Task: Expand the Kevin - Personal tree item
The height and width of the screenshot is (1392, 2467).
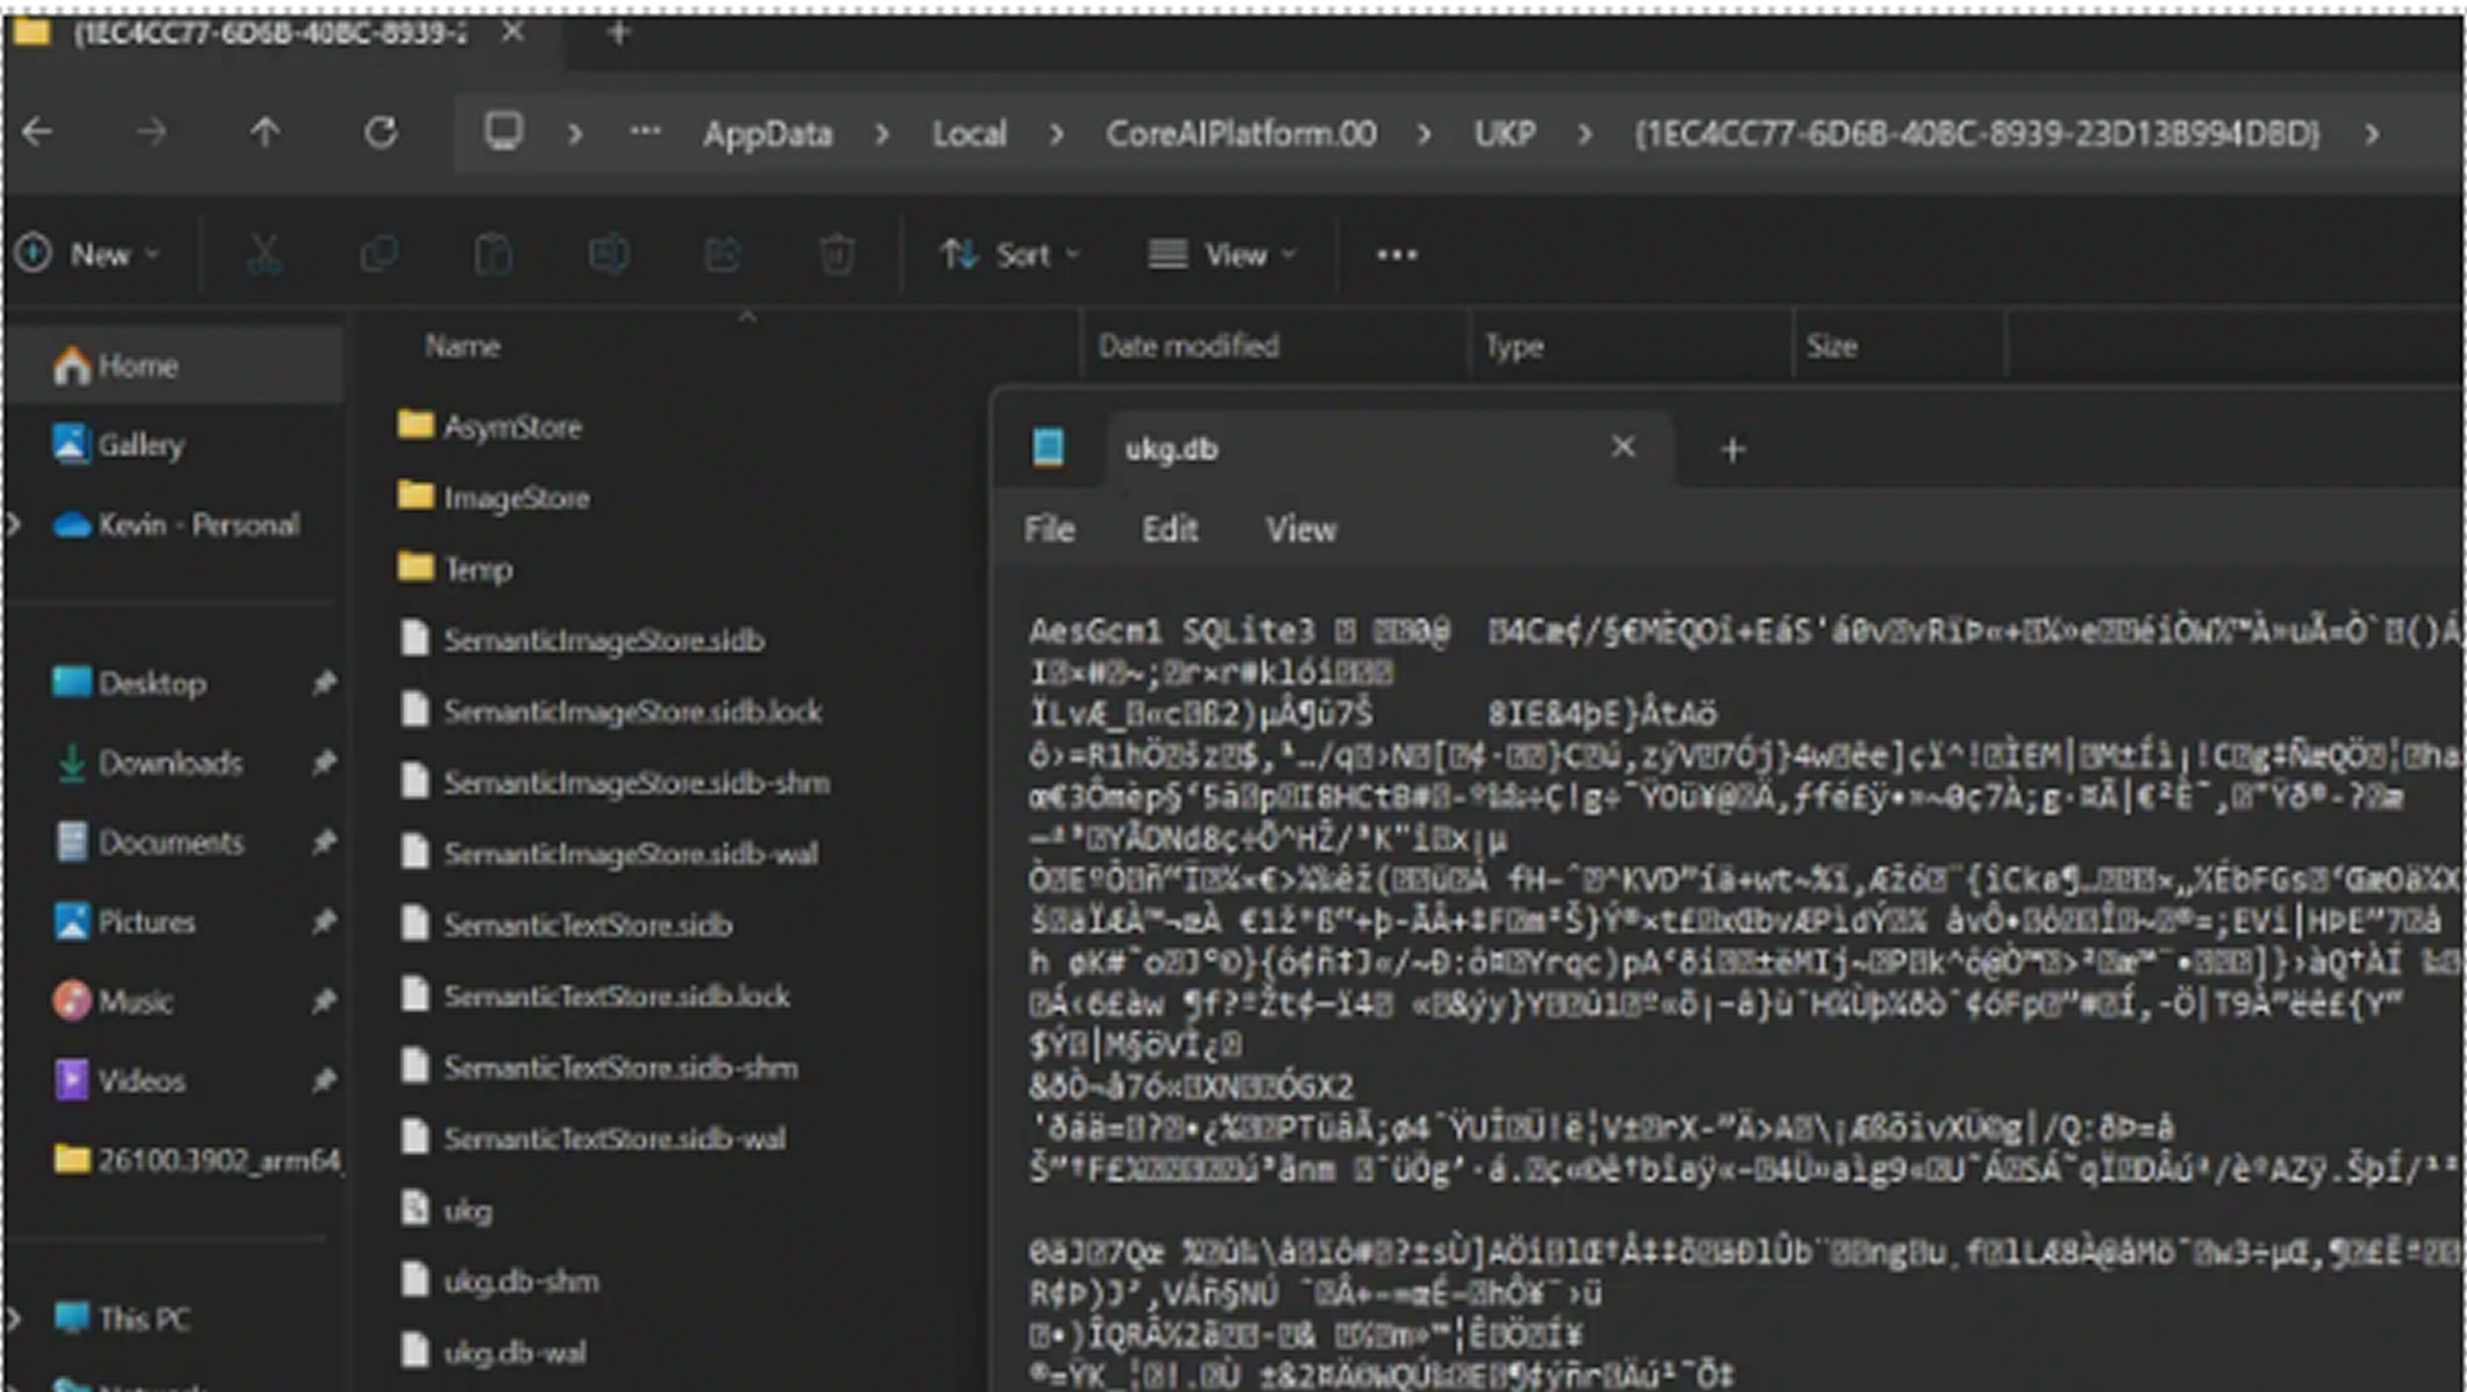Action: click(14, 524)
